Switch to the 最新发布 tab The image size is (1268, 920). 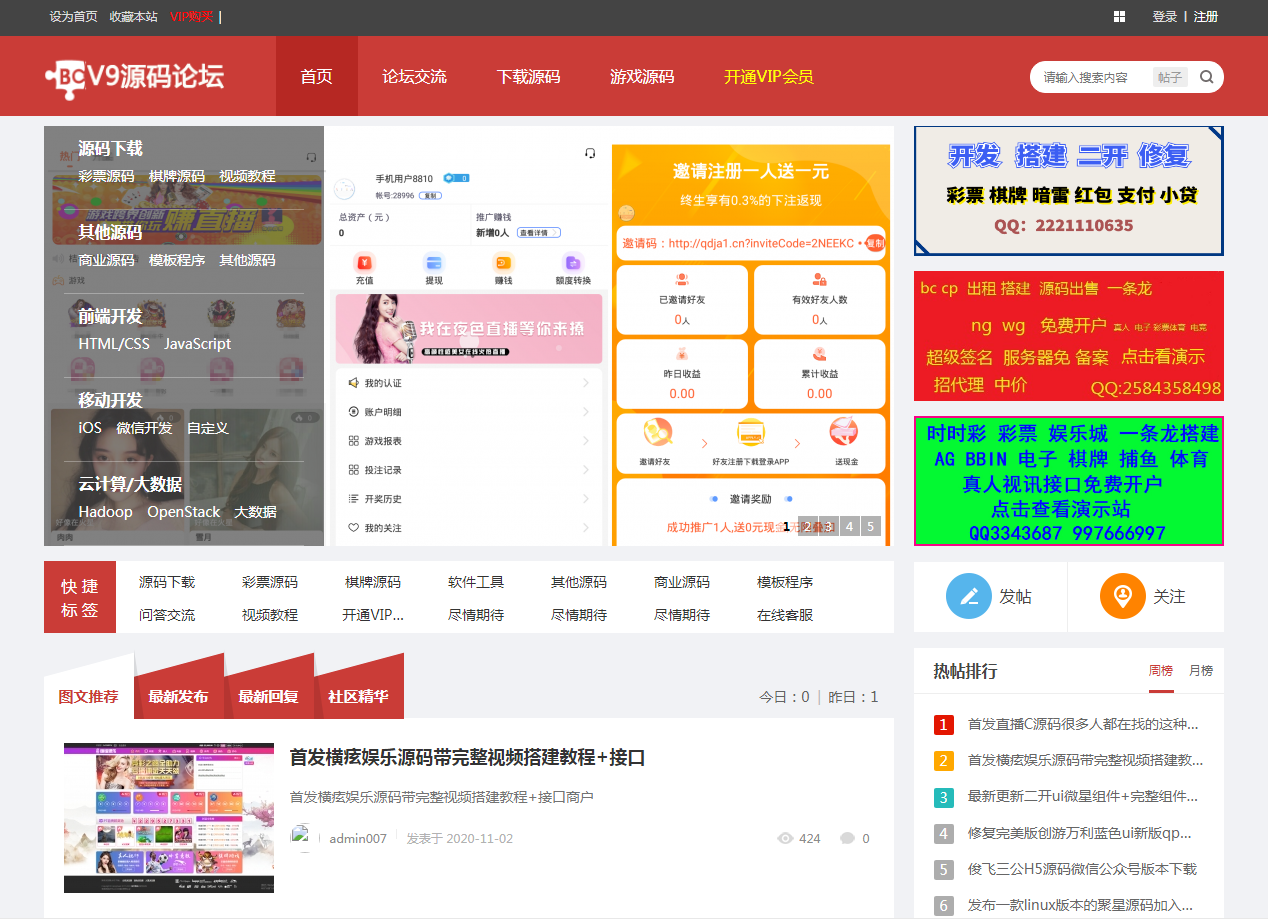pyautogui.click(x=178, y=696)
